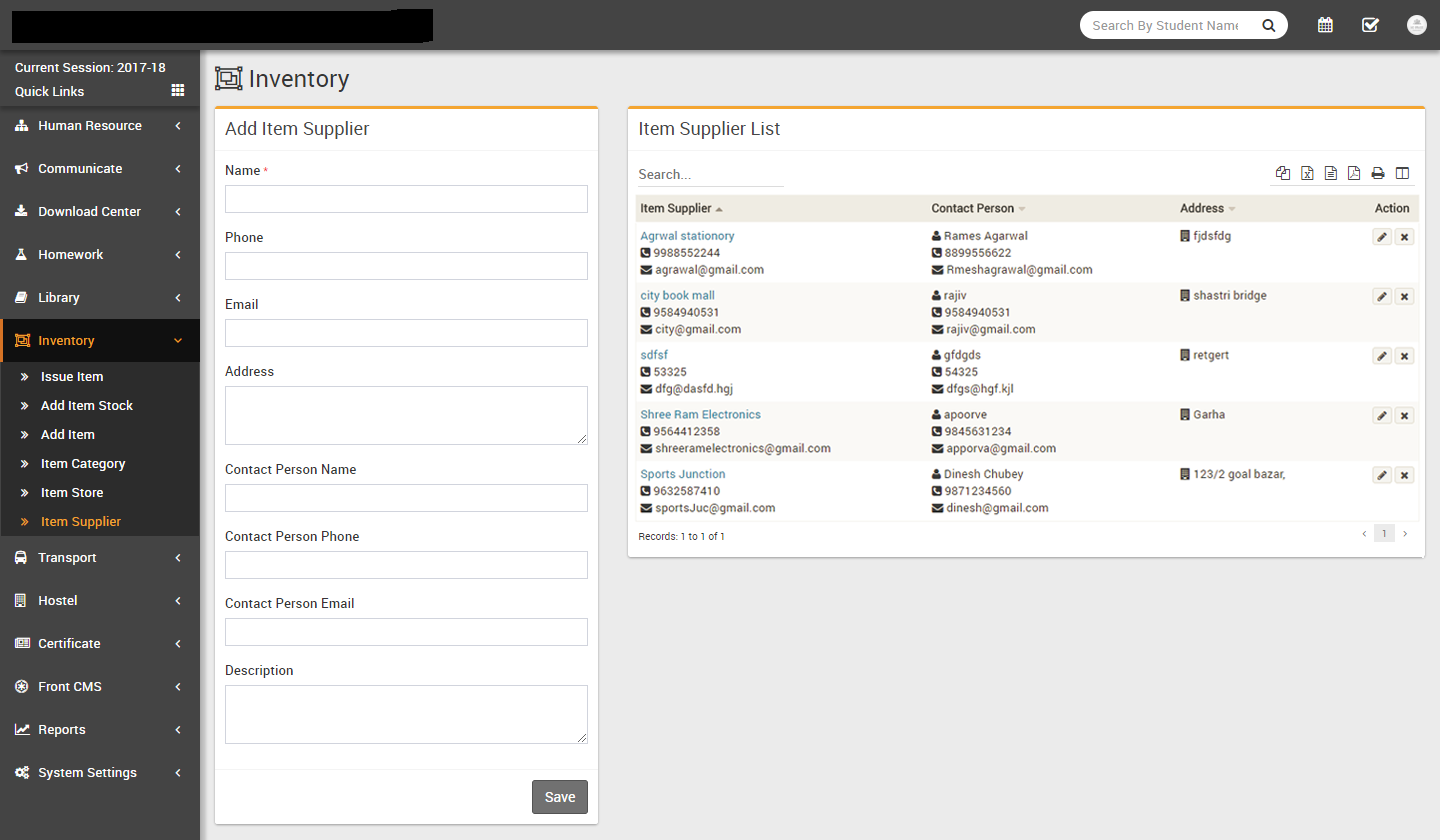Screen dimensions: 1440x840
Task: Edit the Agrwal stationory supplier
Action: [x=1382, y=237]
